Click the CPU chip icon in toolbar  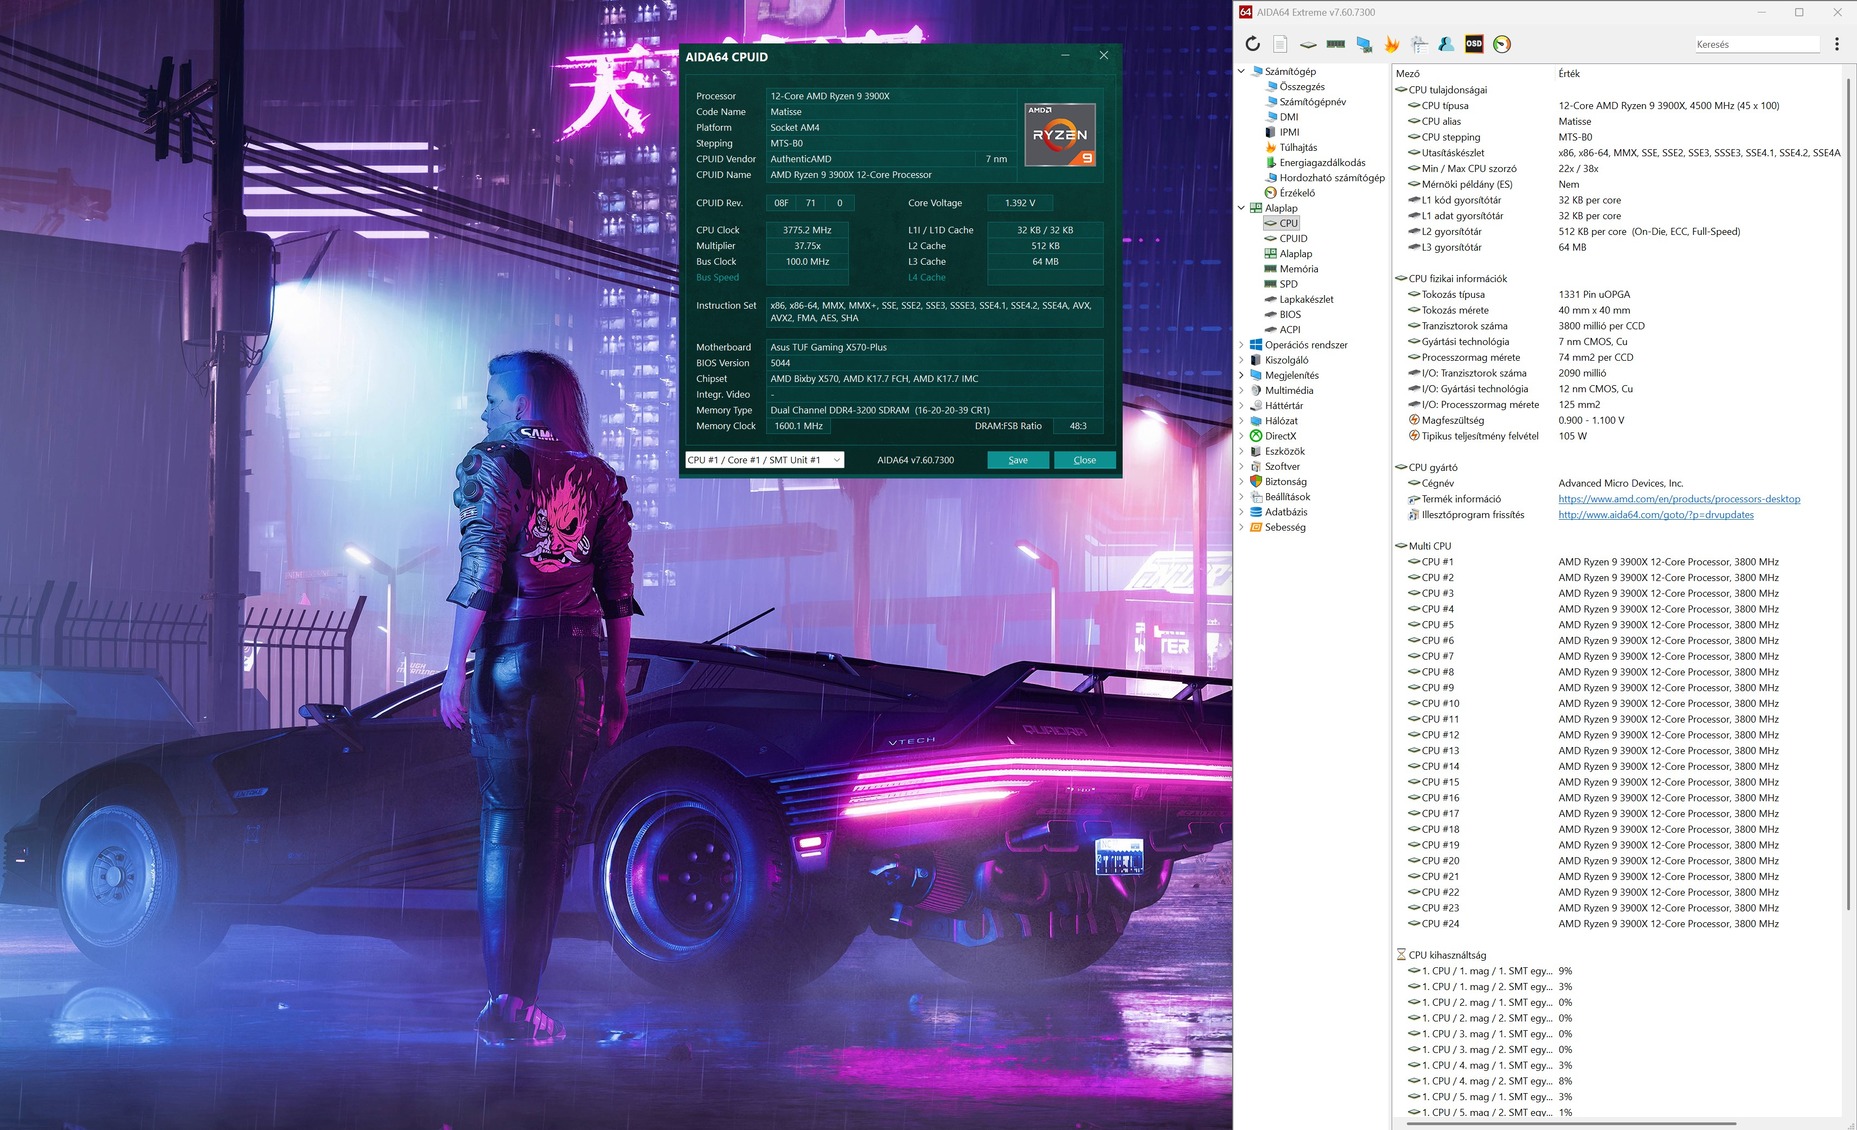pyautogui.click(x=1308, y=44)
